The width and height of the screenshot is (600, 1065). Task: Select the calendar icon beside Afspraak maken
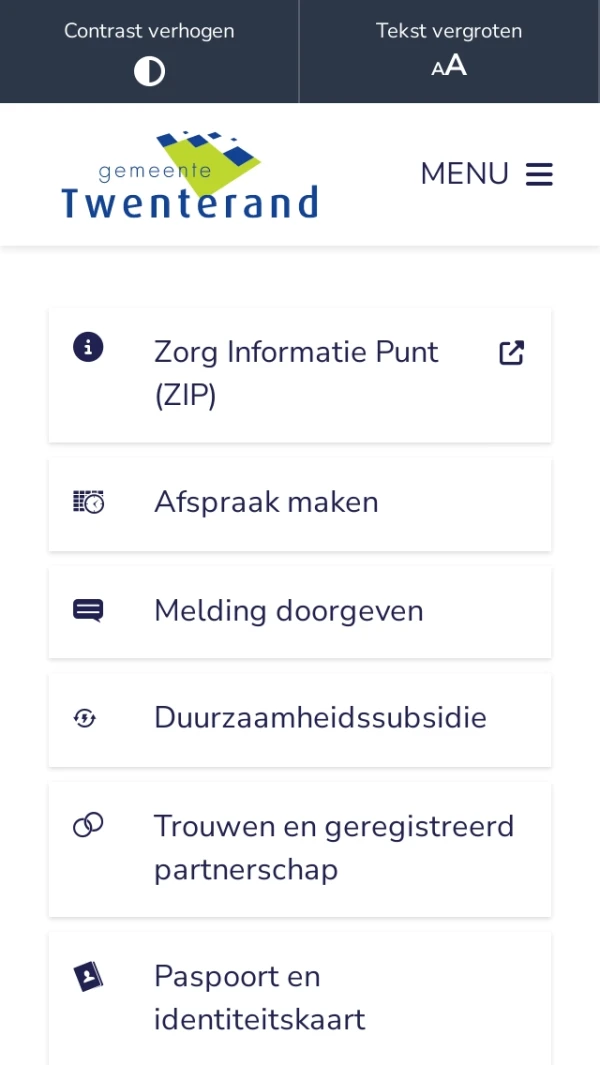[x=88, y=503]
